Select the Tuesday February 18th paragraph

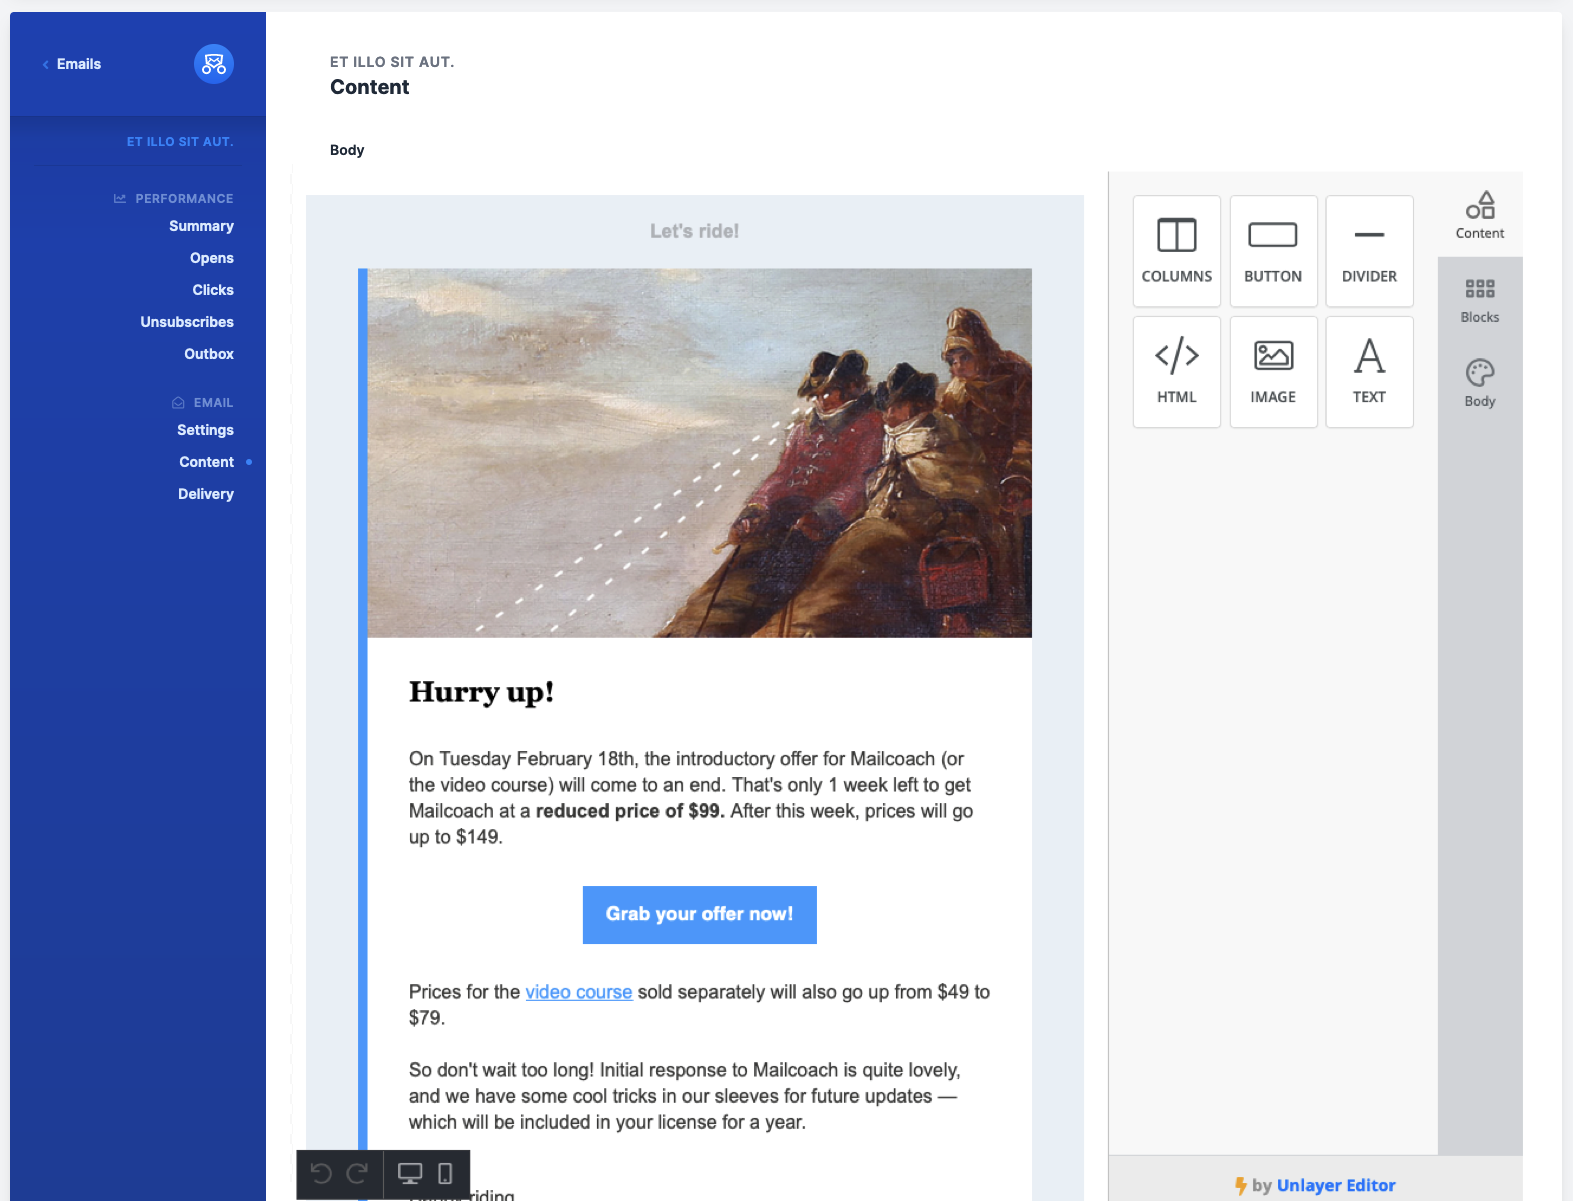pos(691,798)
